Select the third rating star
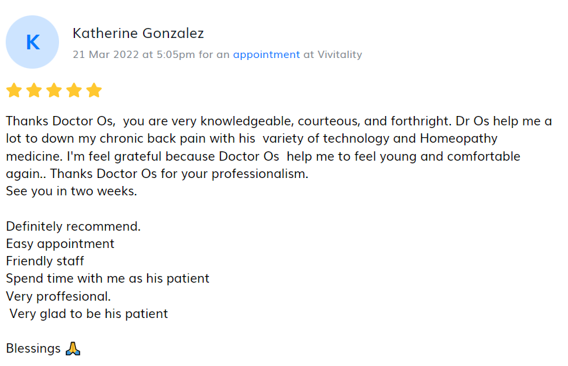Viewport: 568px width, 366px height. click(54, 90)
